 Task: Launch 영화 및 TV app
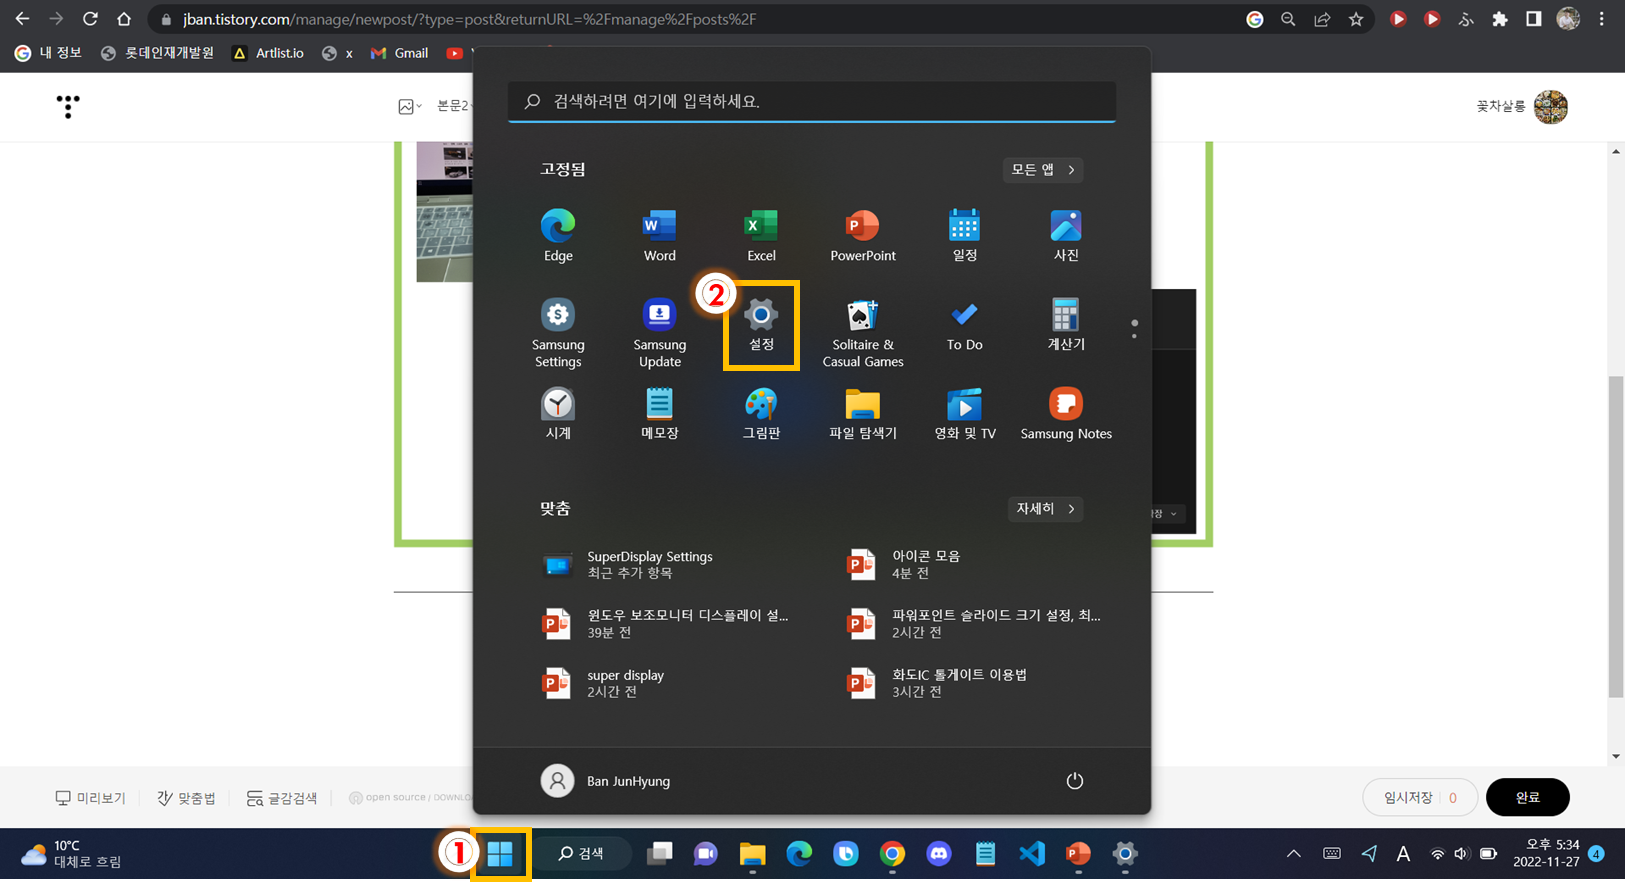tap(964, 414)
